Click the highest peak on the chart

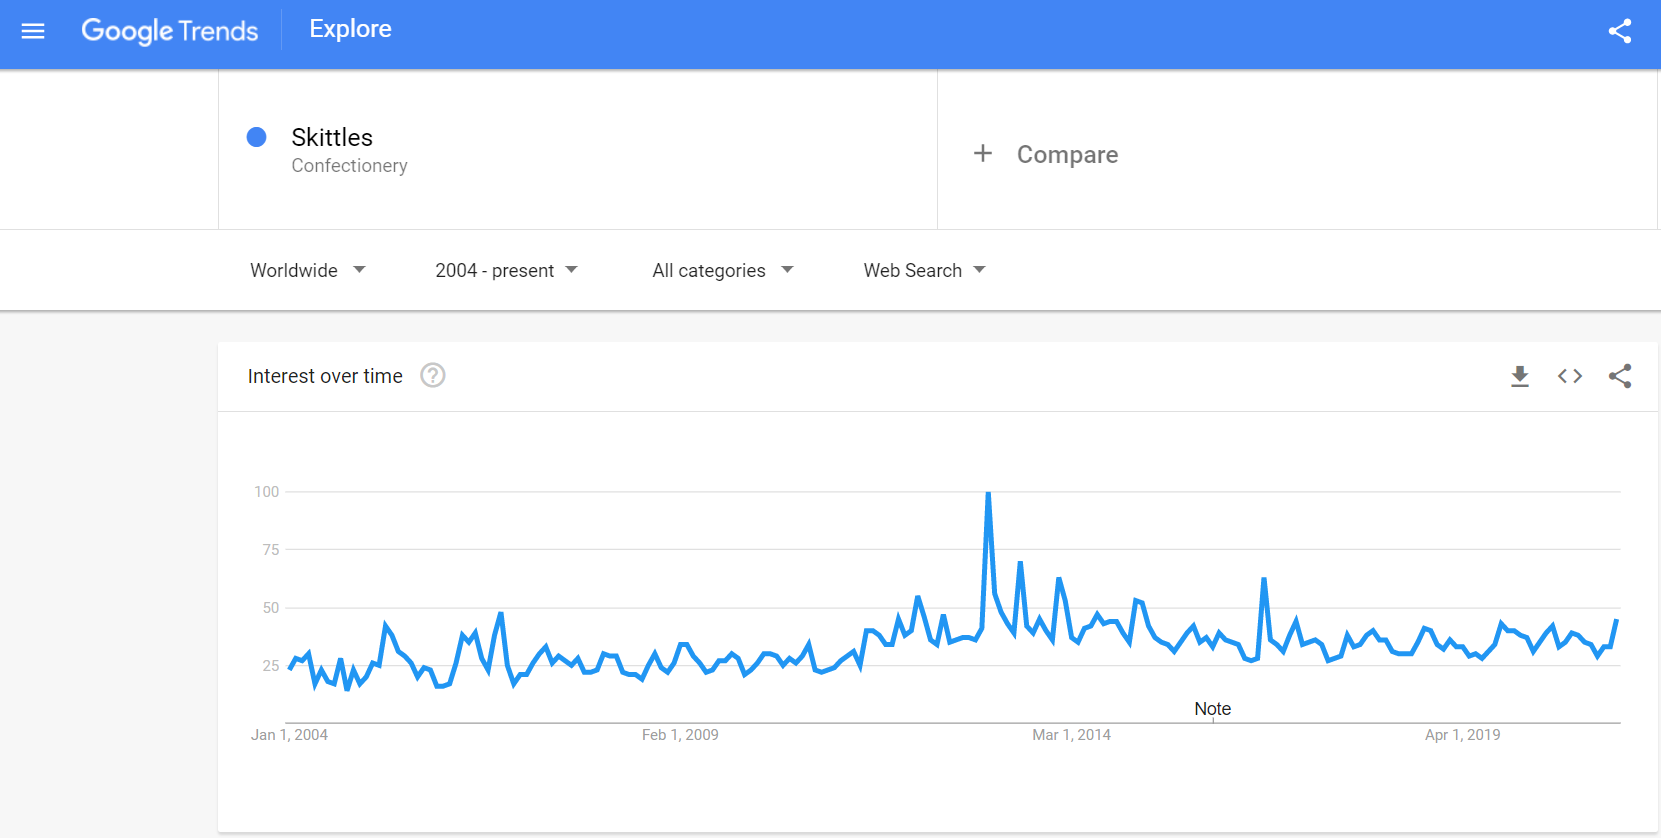[x=988, y=493]
